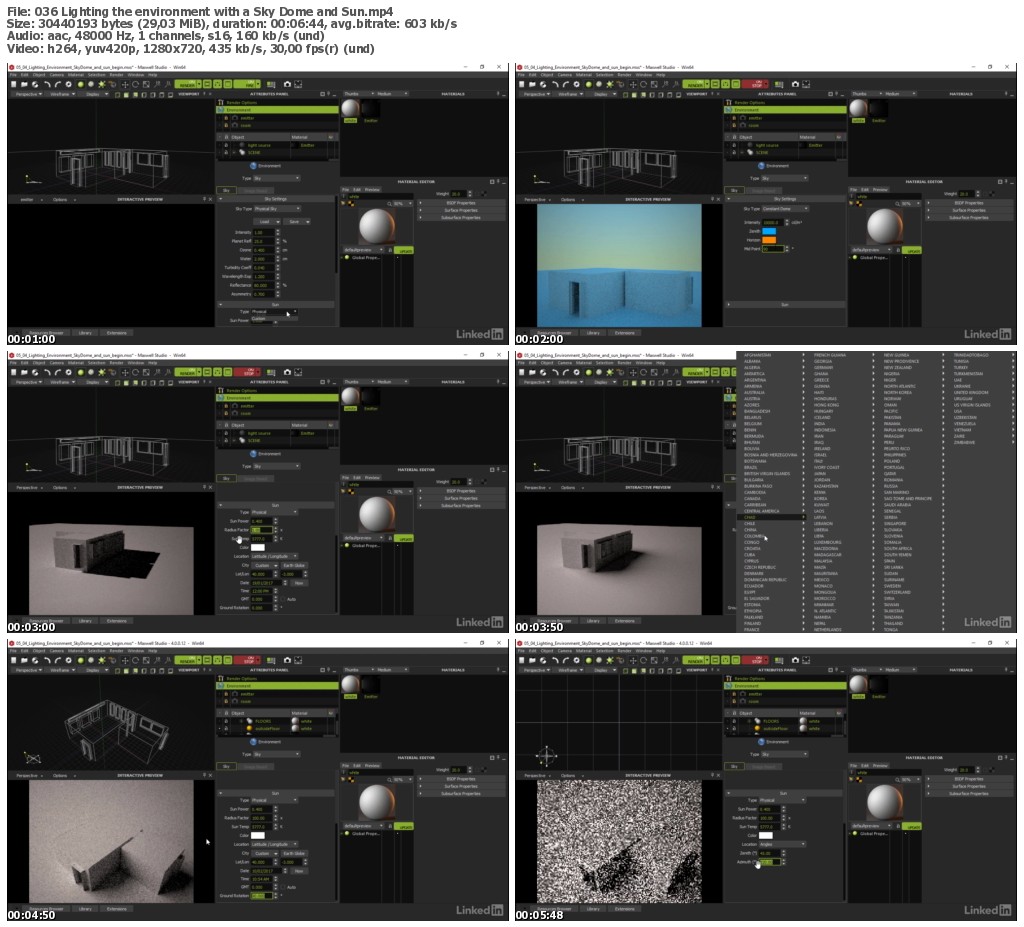The image size is (1024, 927).
Task: Click the green sphere icon in the 00:02:00 frame toolbar
Action: [588, 84]
